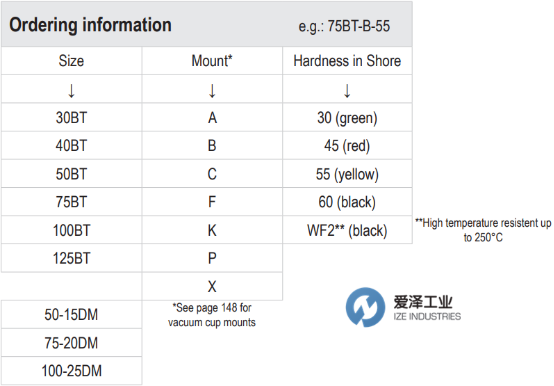
Task: Click the high temperature resistant note
Action: 483,230
